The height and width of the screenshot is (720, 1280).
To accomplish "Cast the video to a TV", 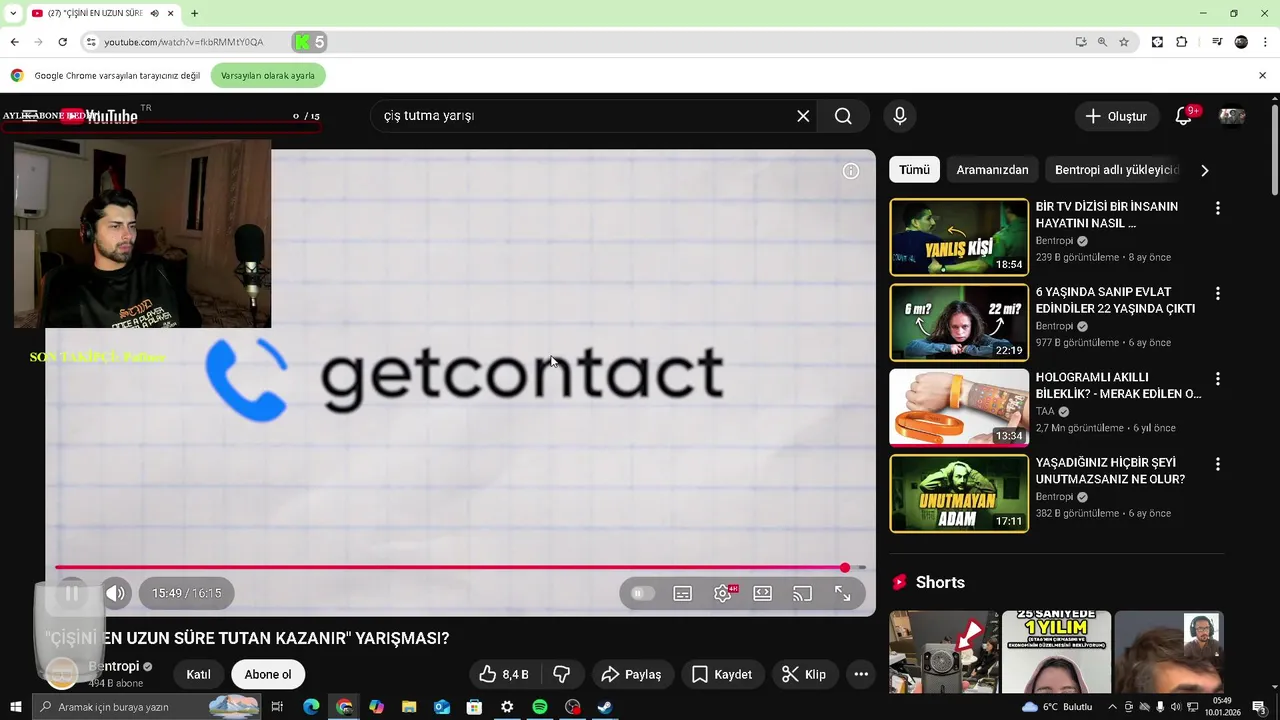I will pyautogui.click(x=803, y=594).
